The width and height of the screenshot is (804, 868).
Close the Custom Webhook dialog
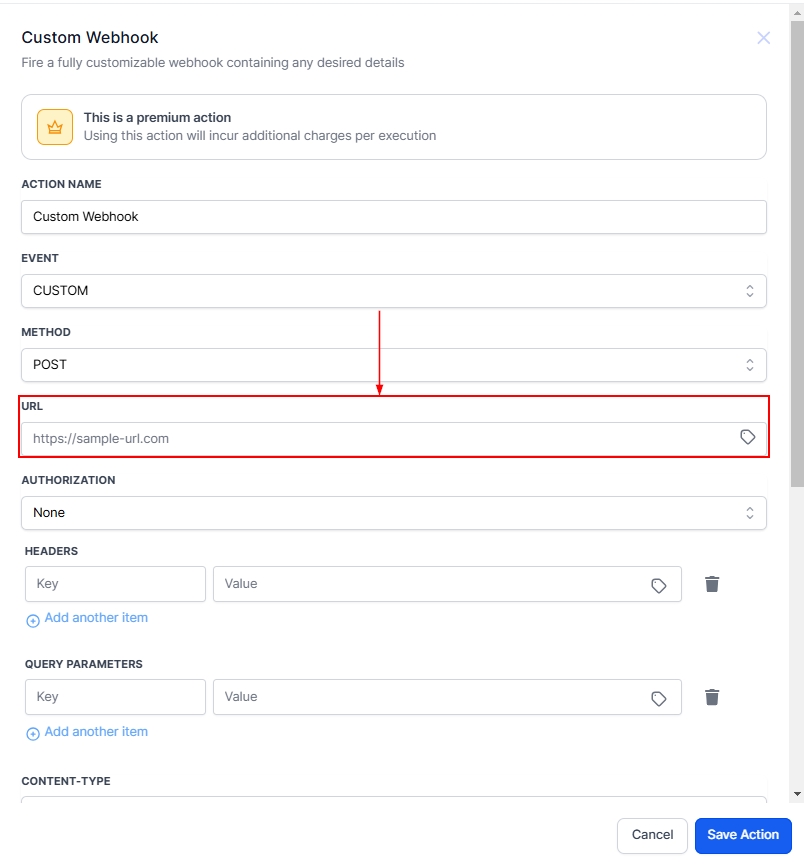tap(763, 38)
